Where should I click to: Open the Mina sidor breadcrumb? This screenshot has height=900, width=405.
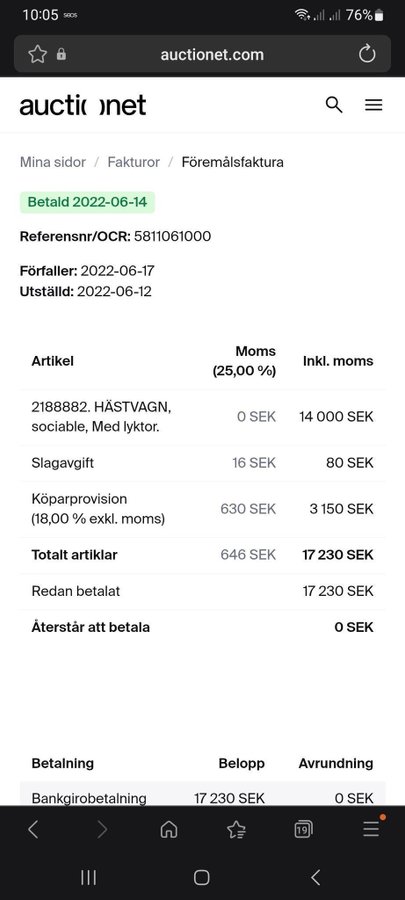(x=53, y=162)
